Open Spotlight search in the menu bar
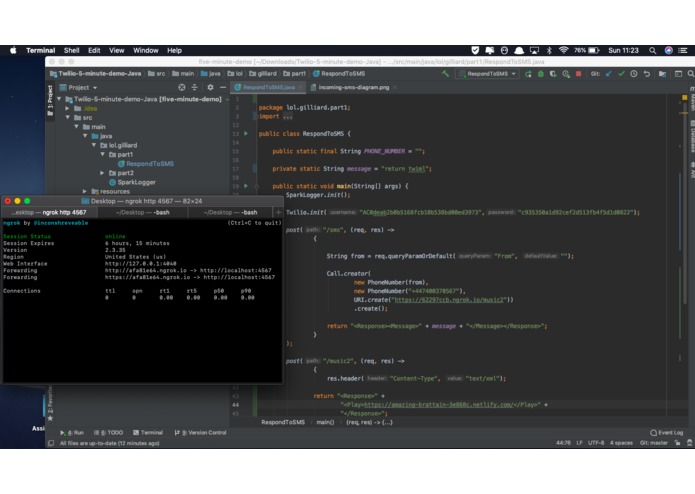The width and height of the screenshot is (695, 494). tap(652, 51)
